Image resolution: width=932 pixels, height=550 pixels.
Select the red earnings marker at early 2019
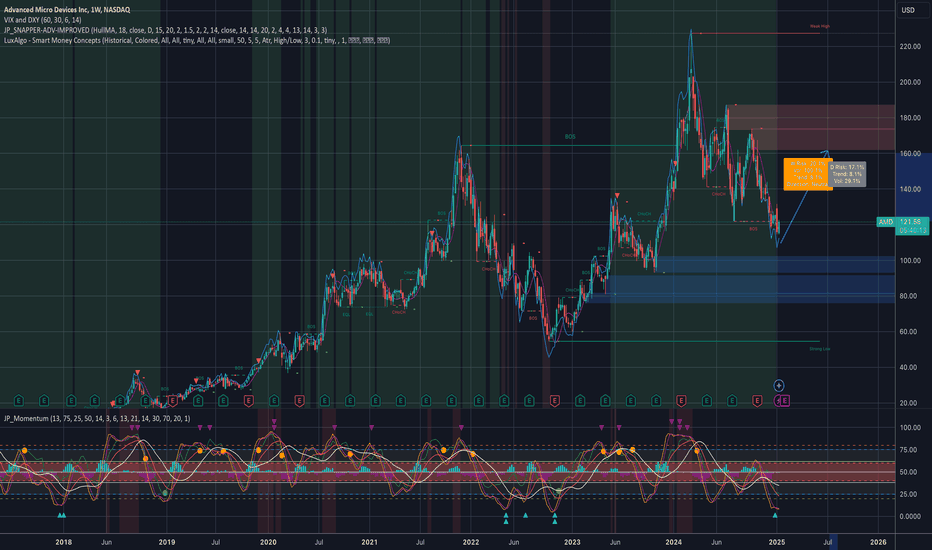click(x=172, y=401)
